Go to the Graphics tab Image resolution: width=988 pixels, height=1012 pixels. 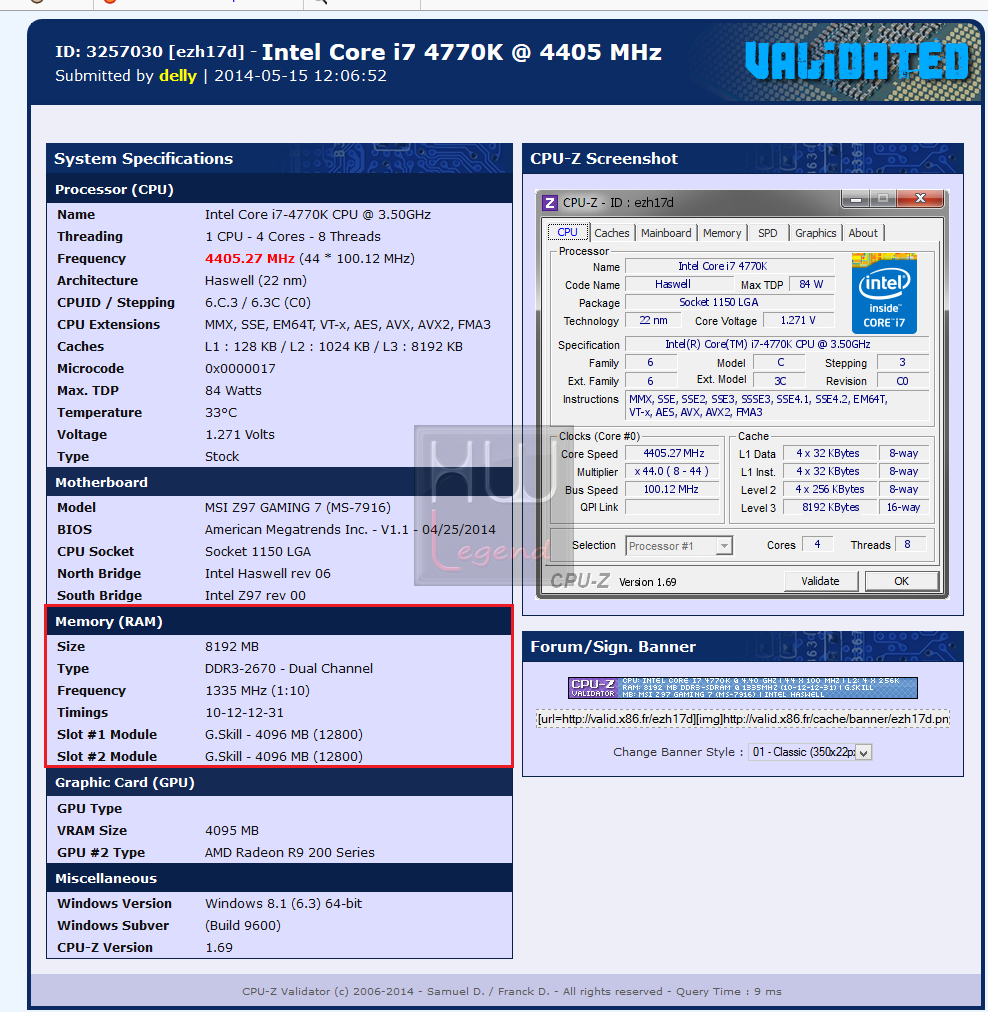pos(815,233)
